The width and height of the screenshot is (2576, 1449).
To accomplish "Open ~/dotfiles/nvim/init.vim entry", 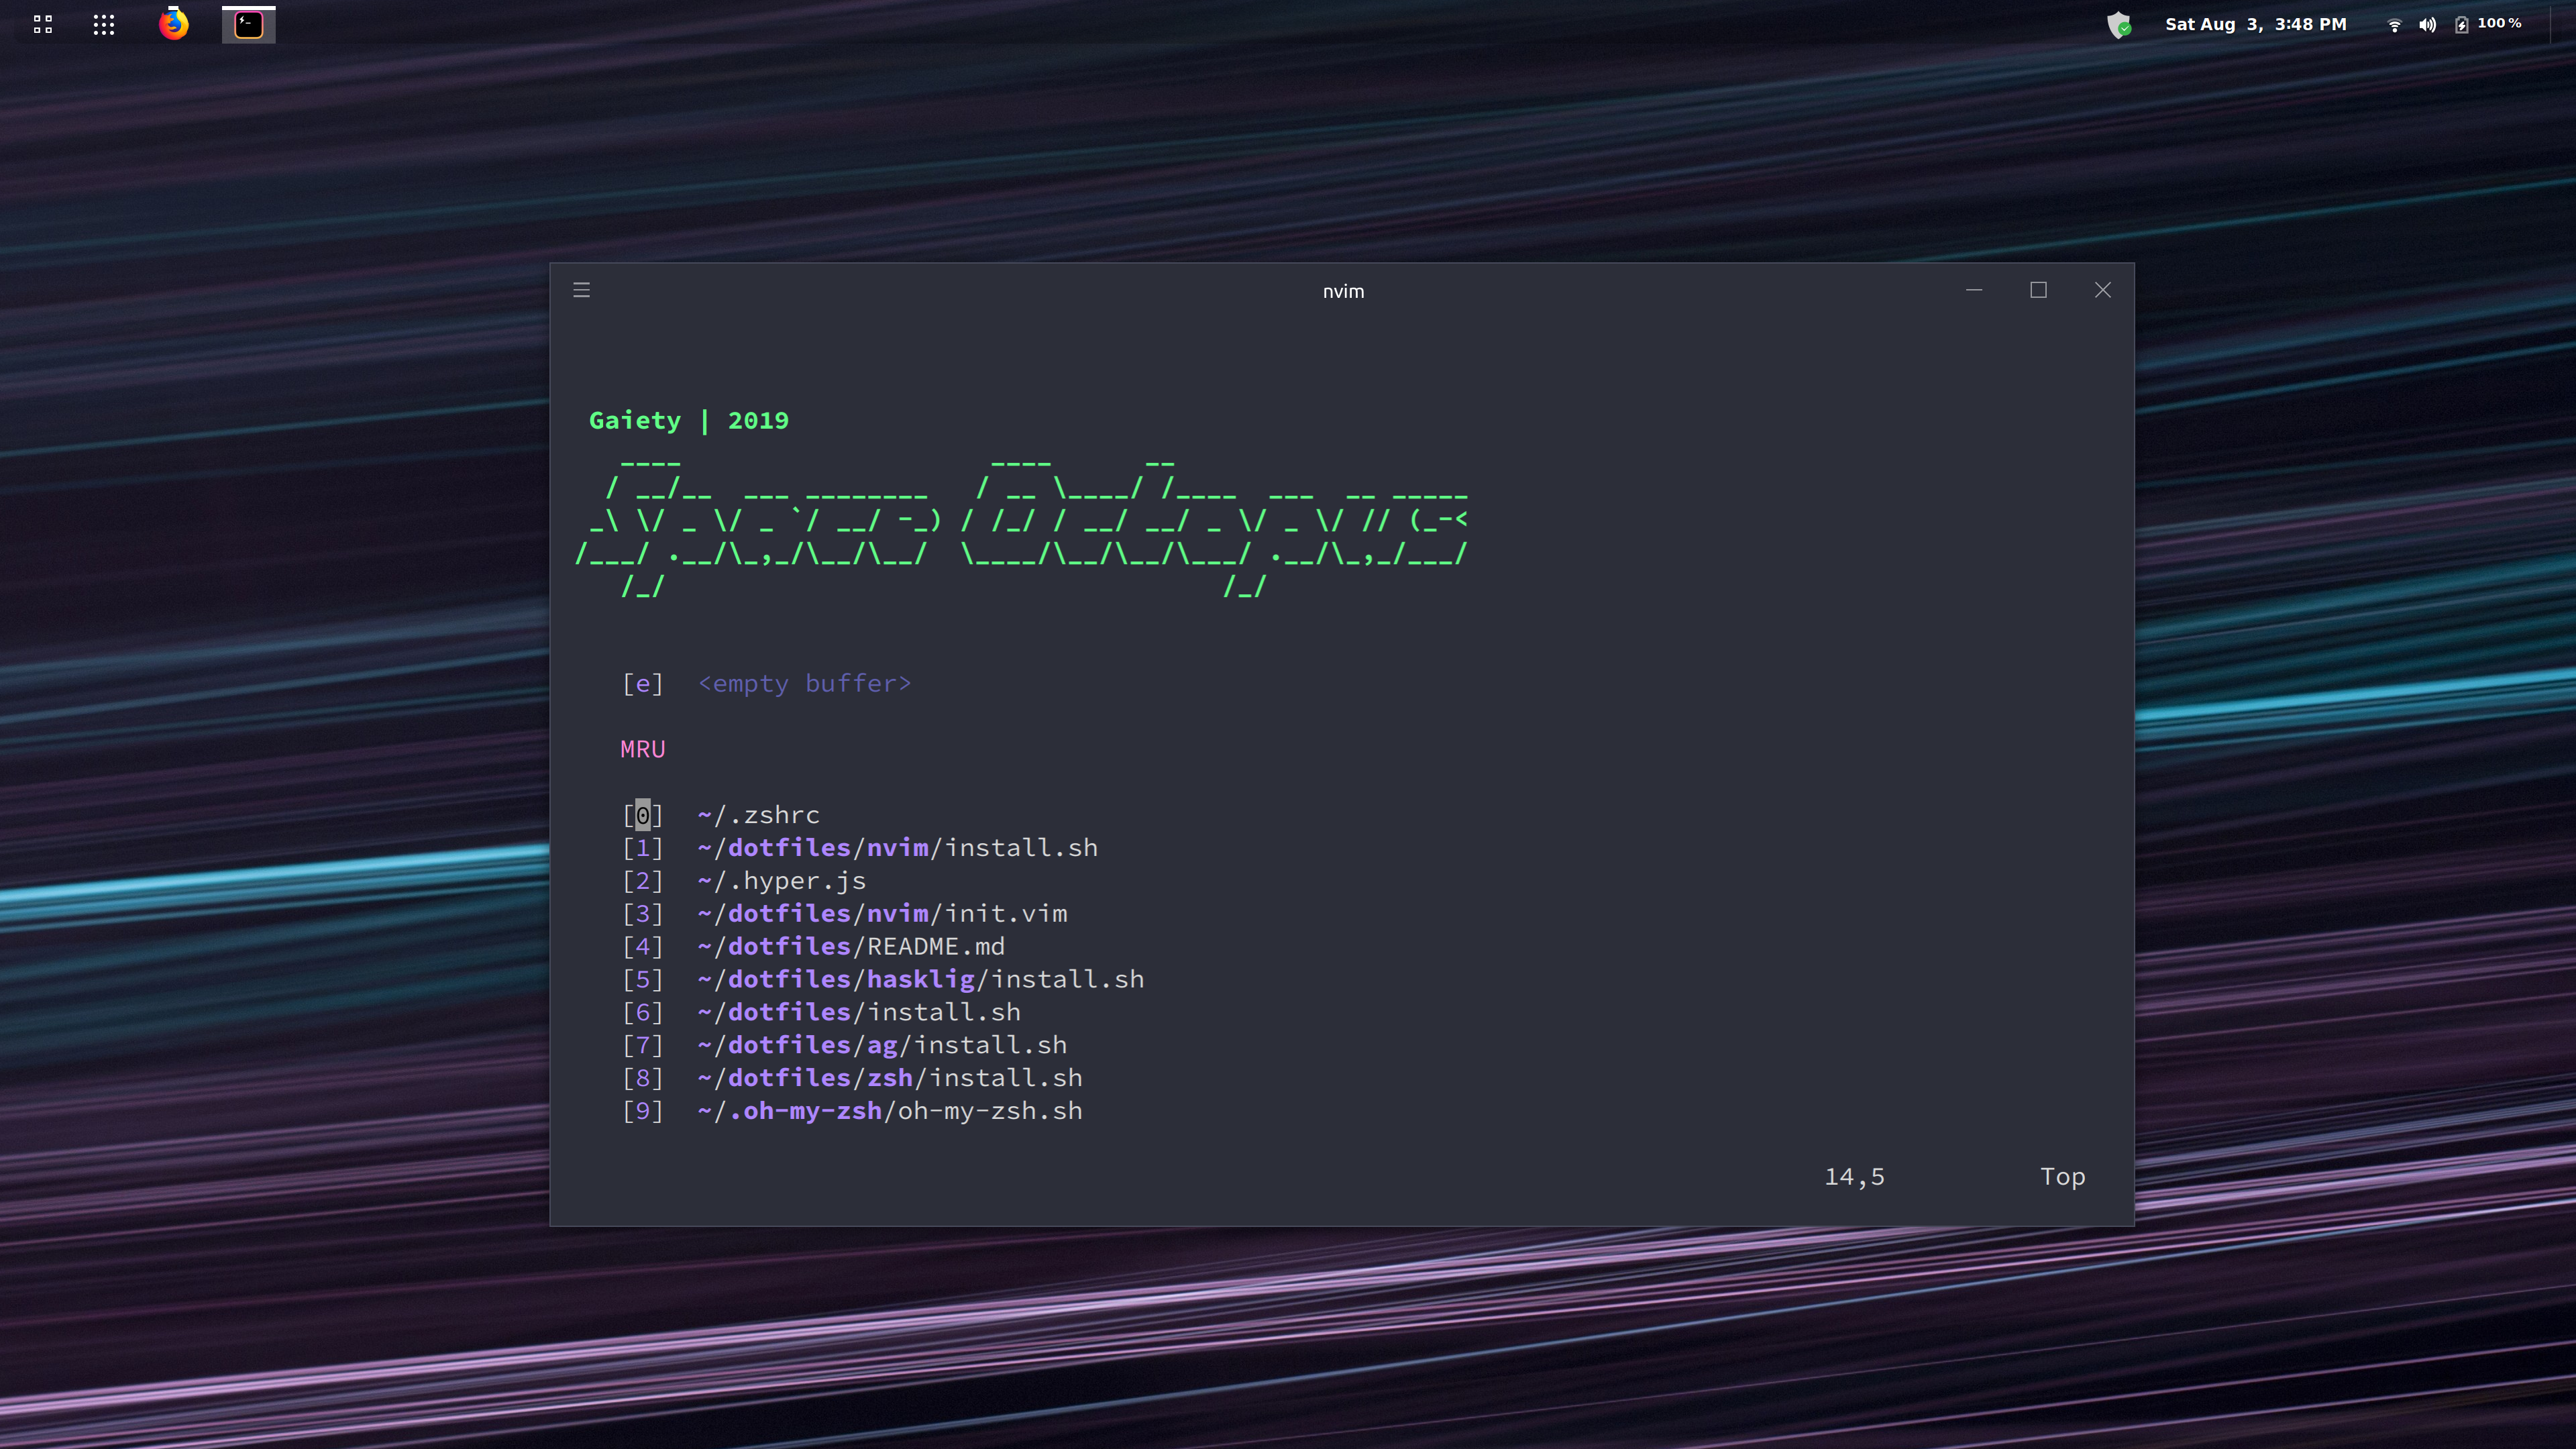I will click(x=882, y=913).
